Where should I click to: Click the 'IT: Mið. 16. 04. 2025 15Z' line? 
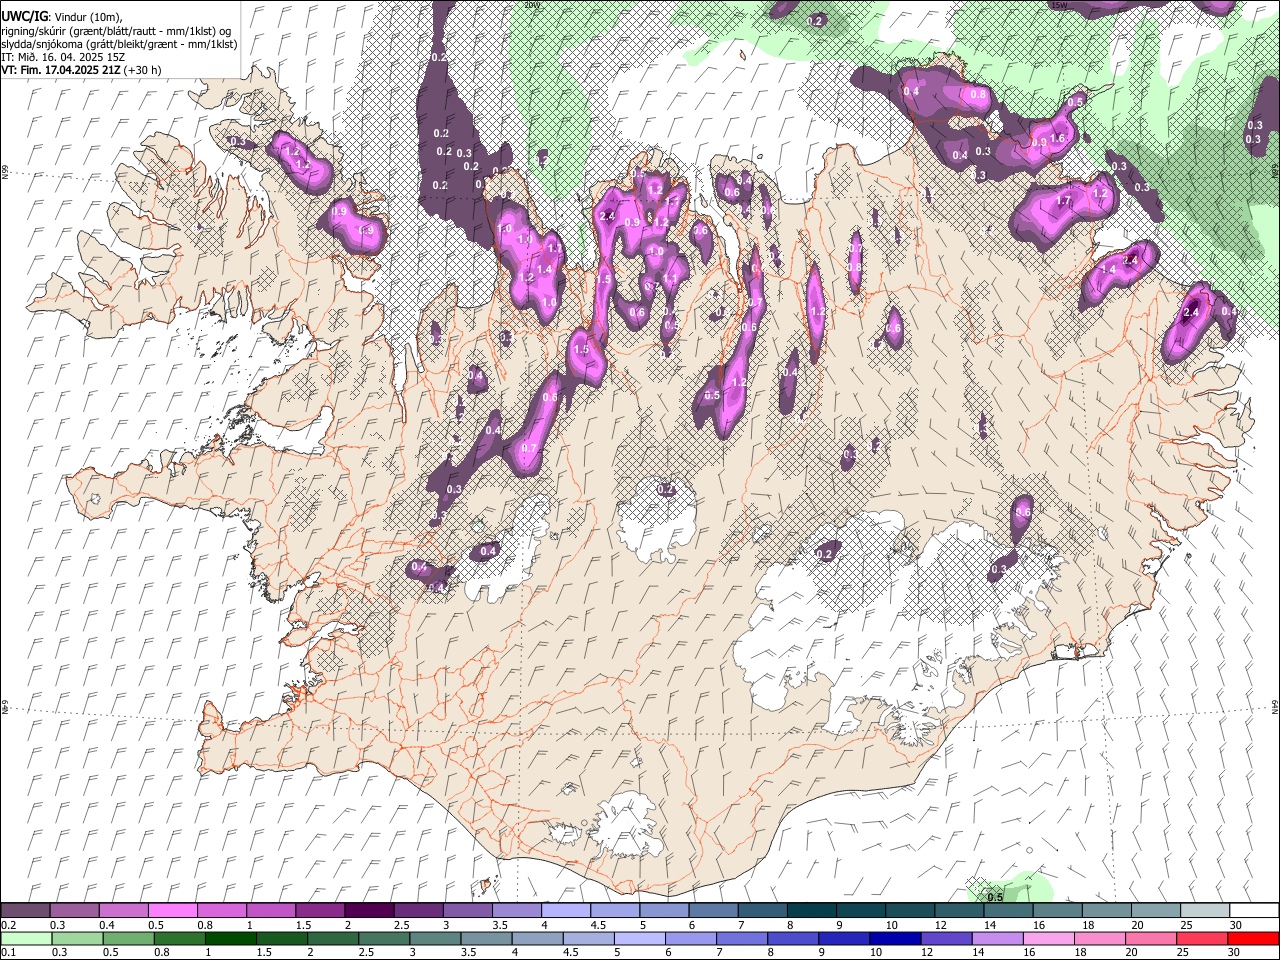pyautogui.click(x=63, y=57)
